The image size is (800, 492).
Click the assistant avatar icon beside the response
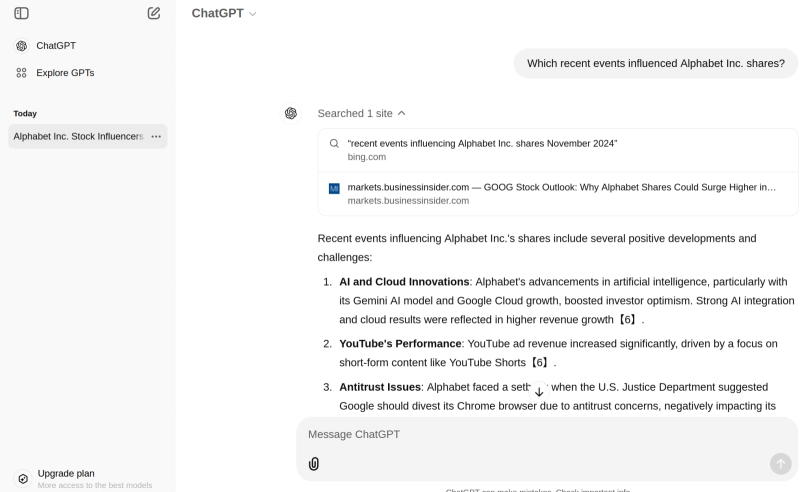pyautogui.click(x=291, y=113)
